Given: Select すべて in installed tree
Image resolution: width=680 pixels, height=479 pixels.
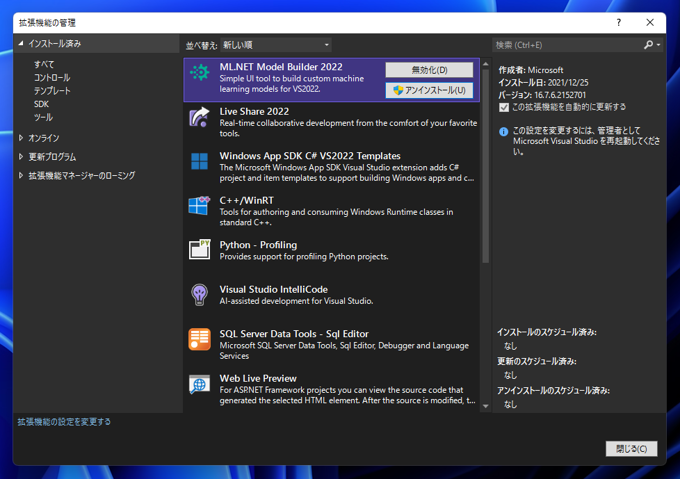Looking at the screenshot, I should click(44, 64).
